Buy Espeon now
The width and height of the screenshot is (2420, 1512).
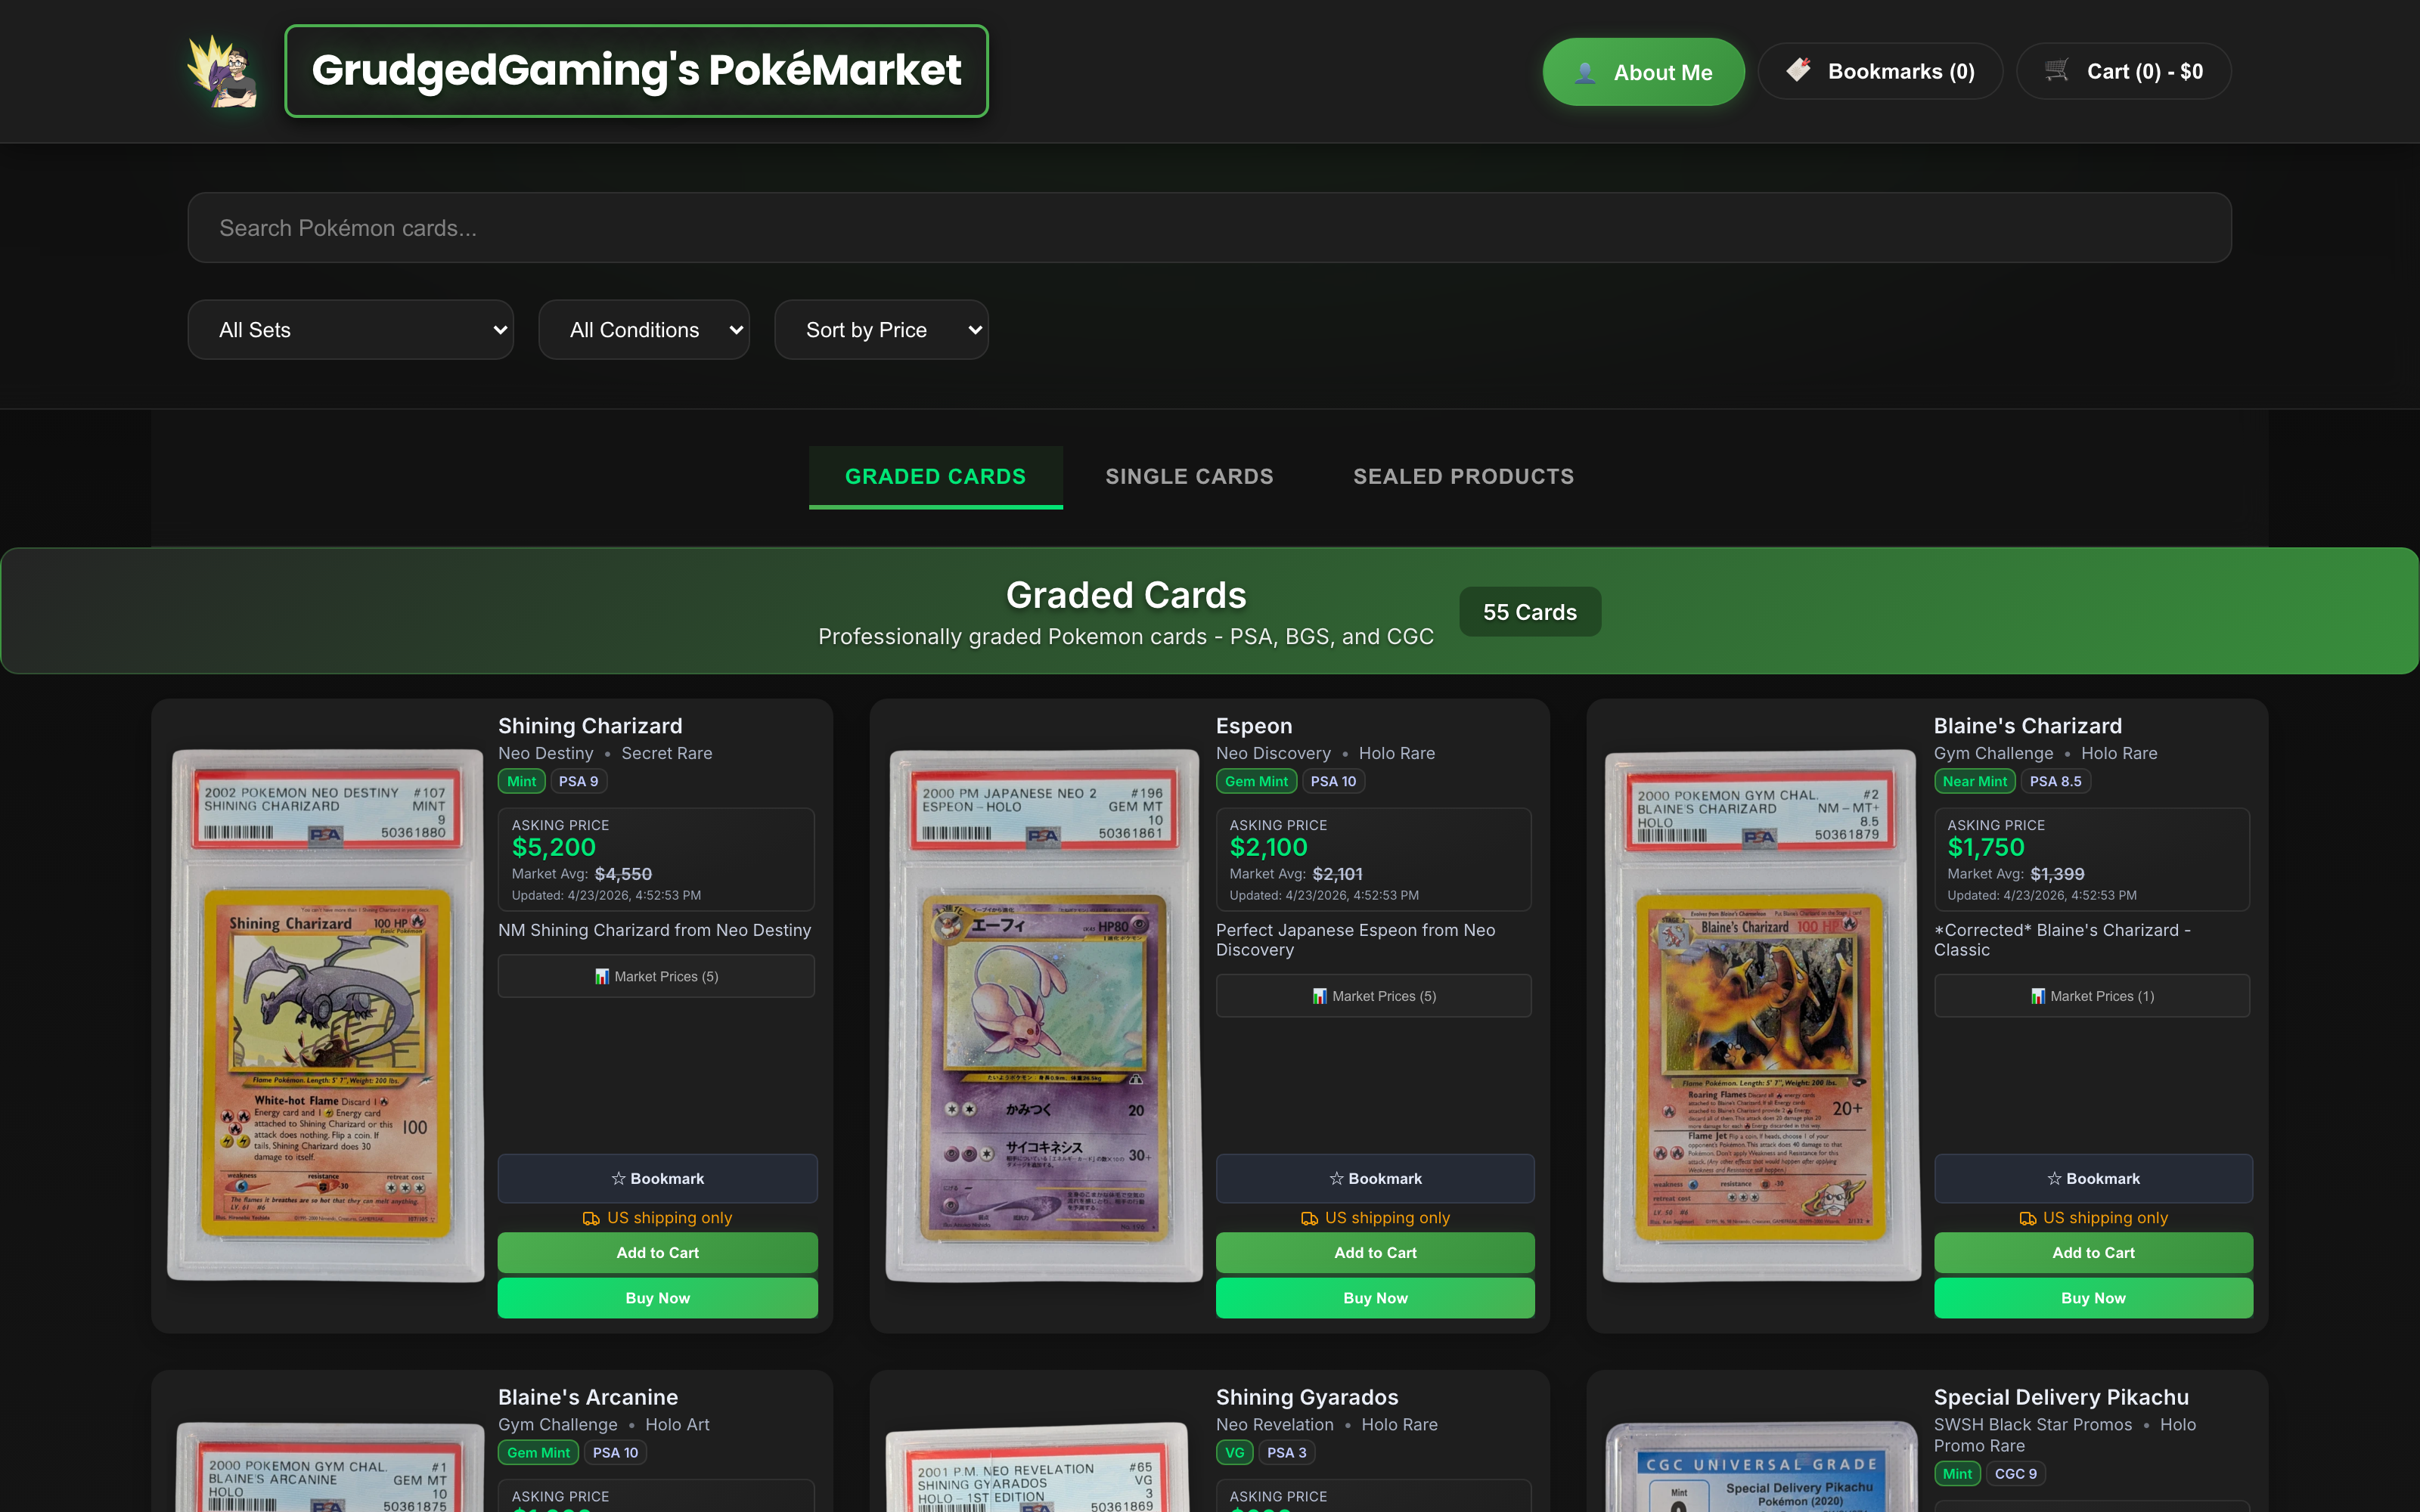click(1375, 1298)
